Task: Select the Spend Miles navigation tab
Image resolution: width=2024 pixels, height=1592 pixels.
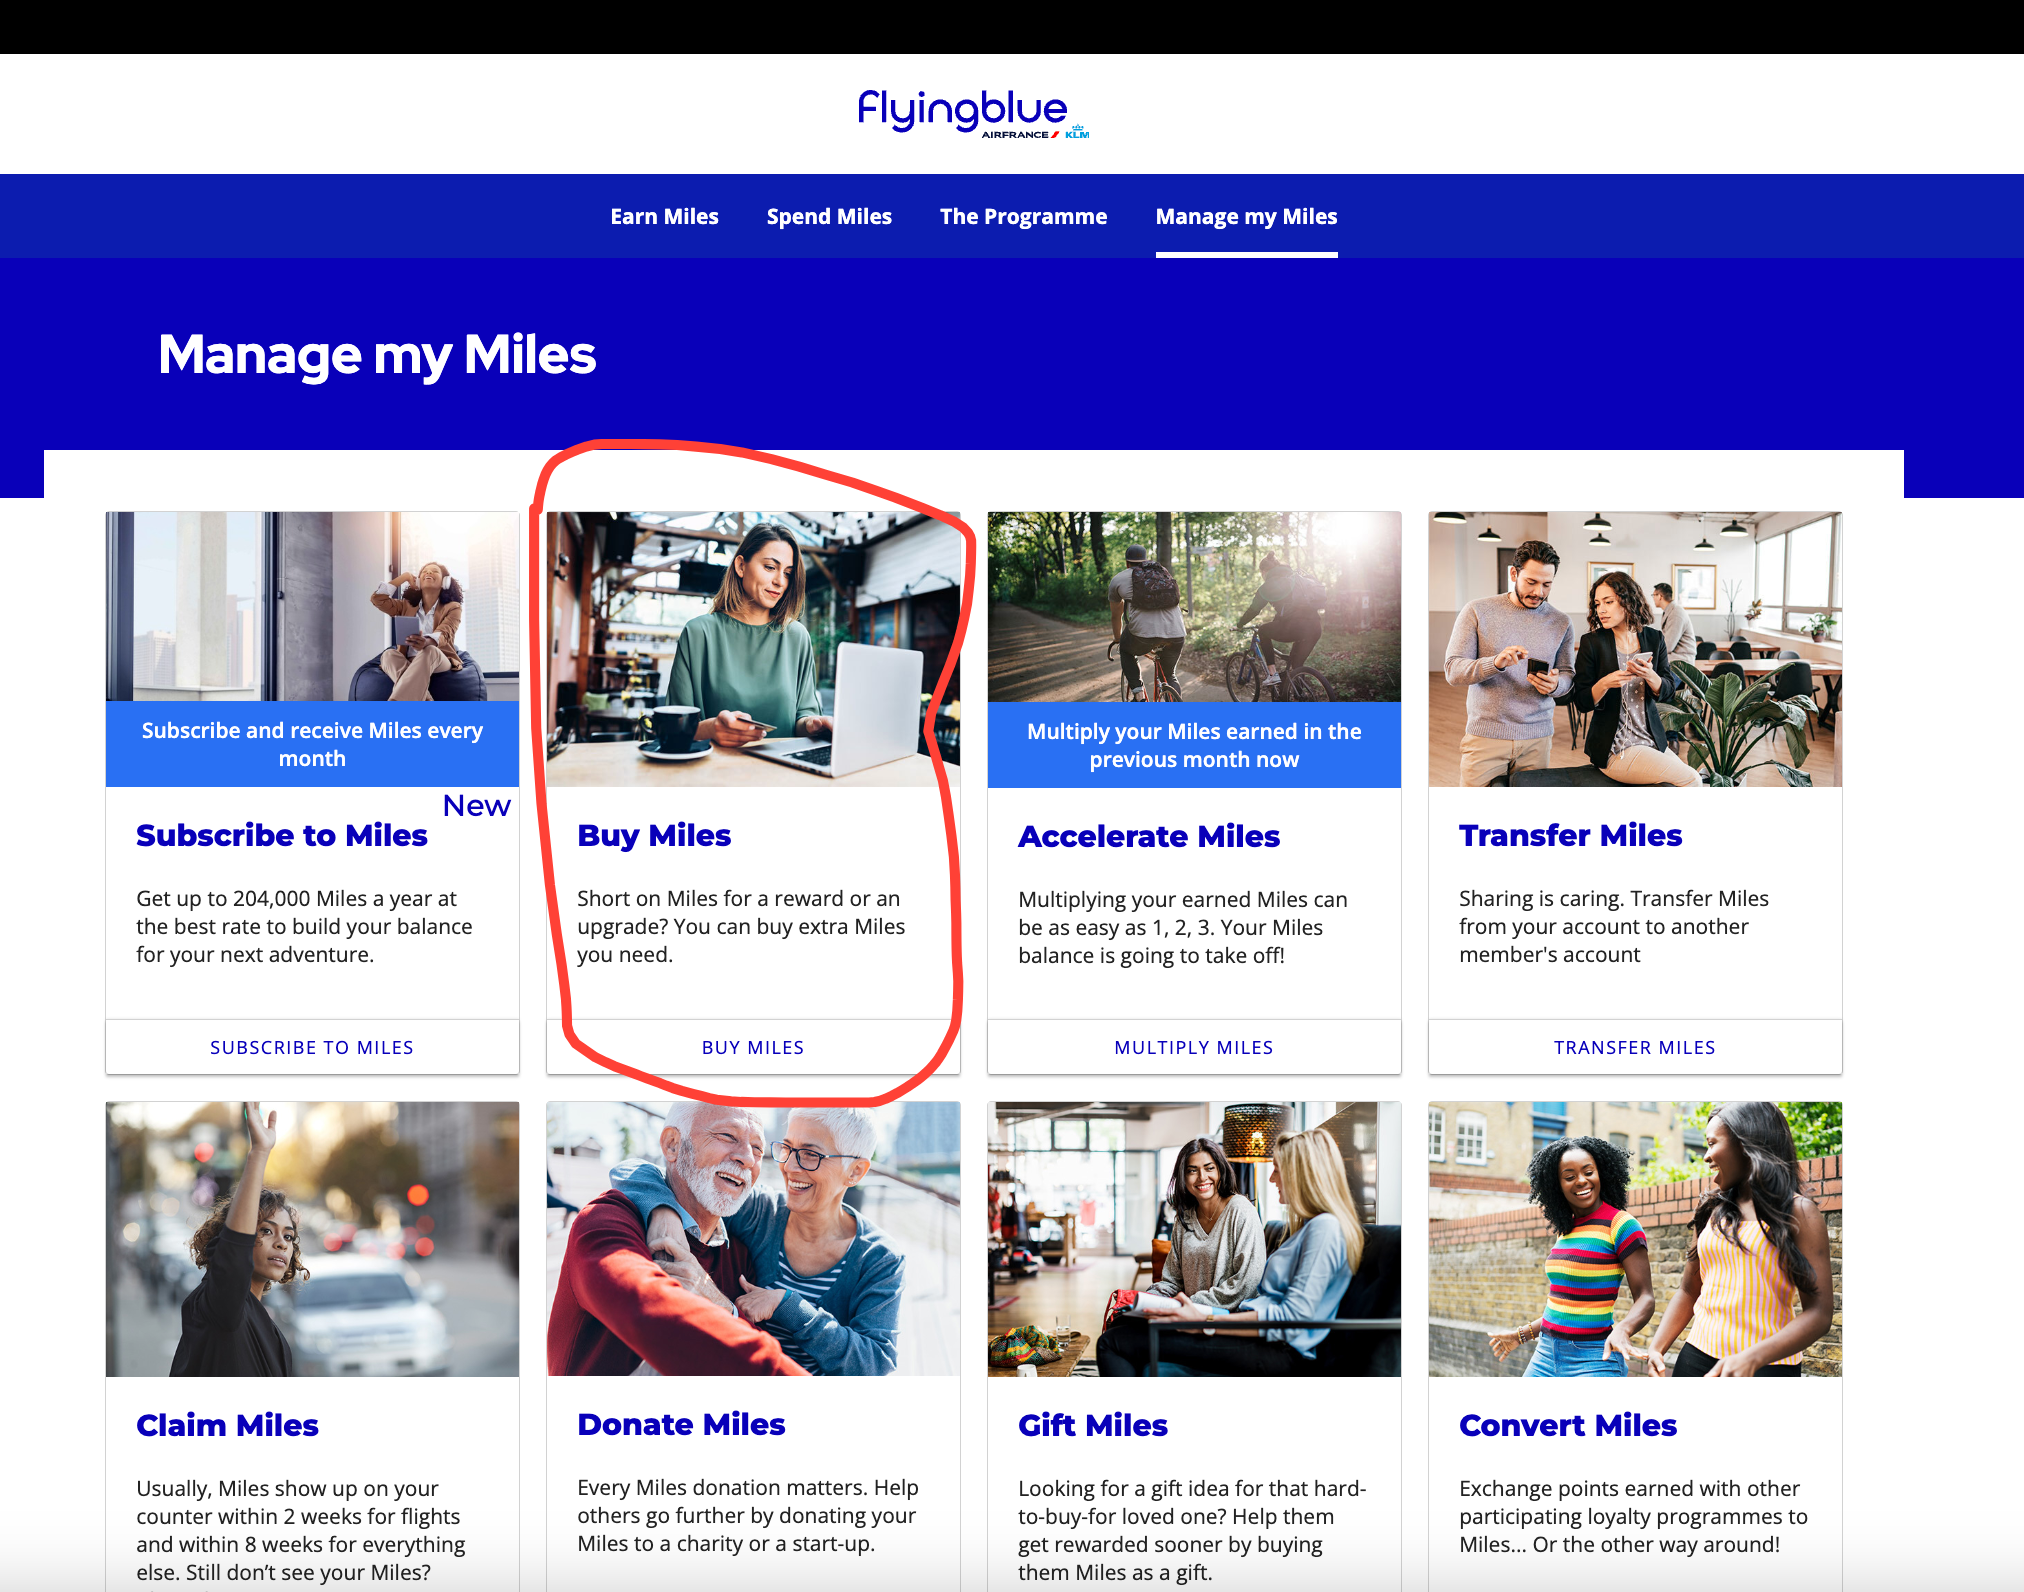Action: (x=828, y=215)
